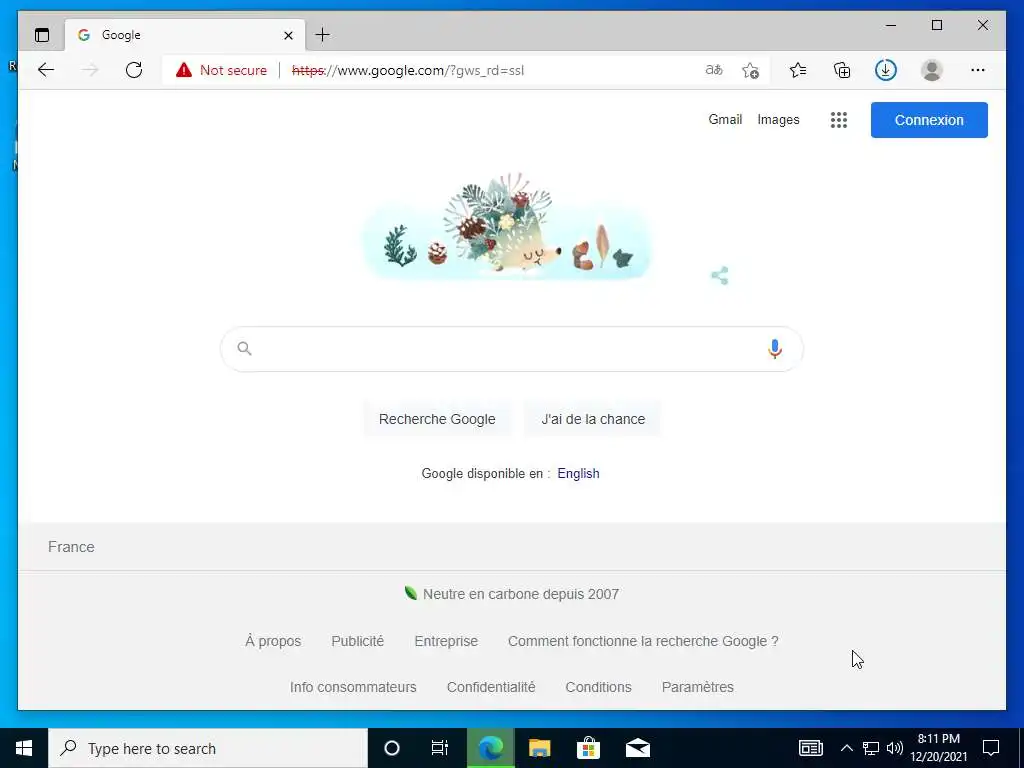Show hidden system tray icons
Screen dimensions: 1024x768
tap(846, 748)
